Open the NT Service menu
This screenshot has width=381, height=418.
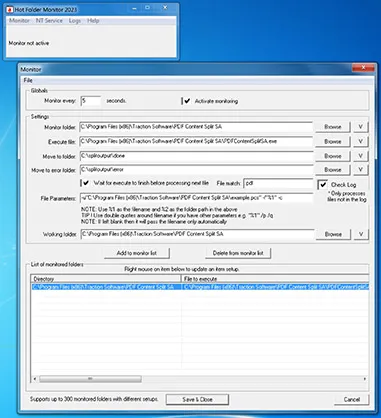click(49, 21)
